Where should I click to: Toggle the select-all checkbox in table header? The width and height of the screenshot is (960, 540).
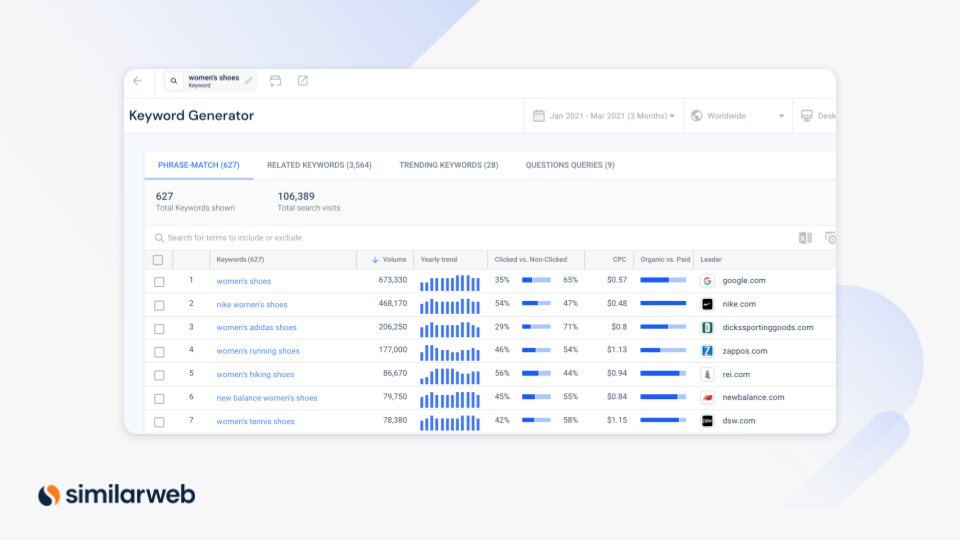pos(158,260)
